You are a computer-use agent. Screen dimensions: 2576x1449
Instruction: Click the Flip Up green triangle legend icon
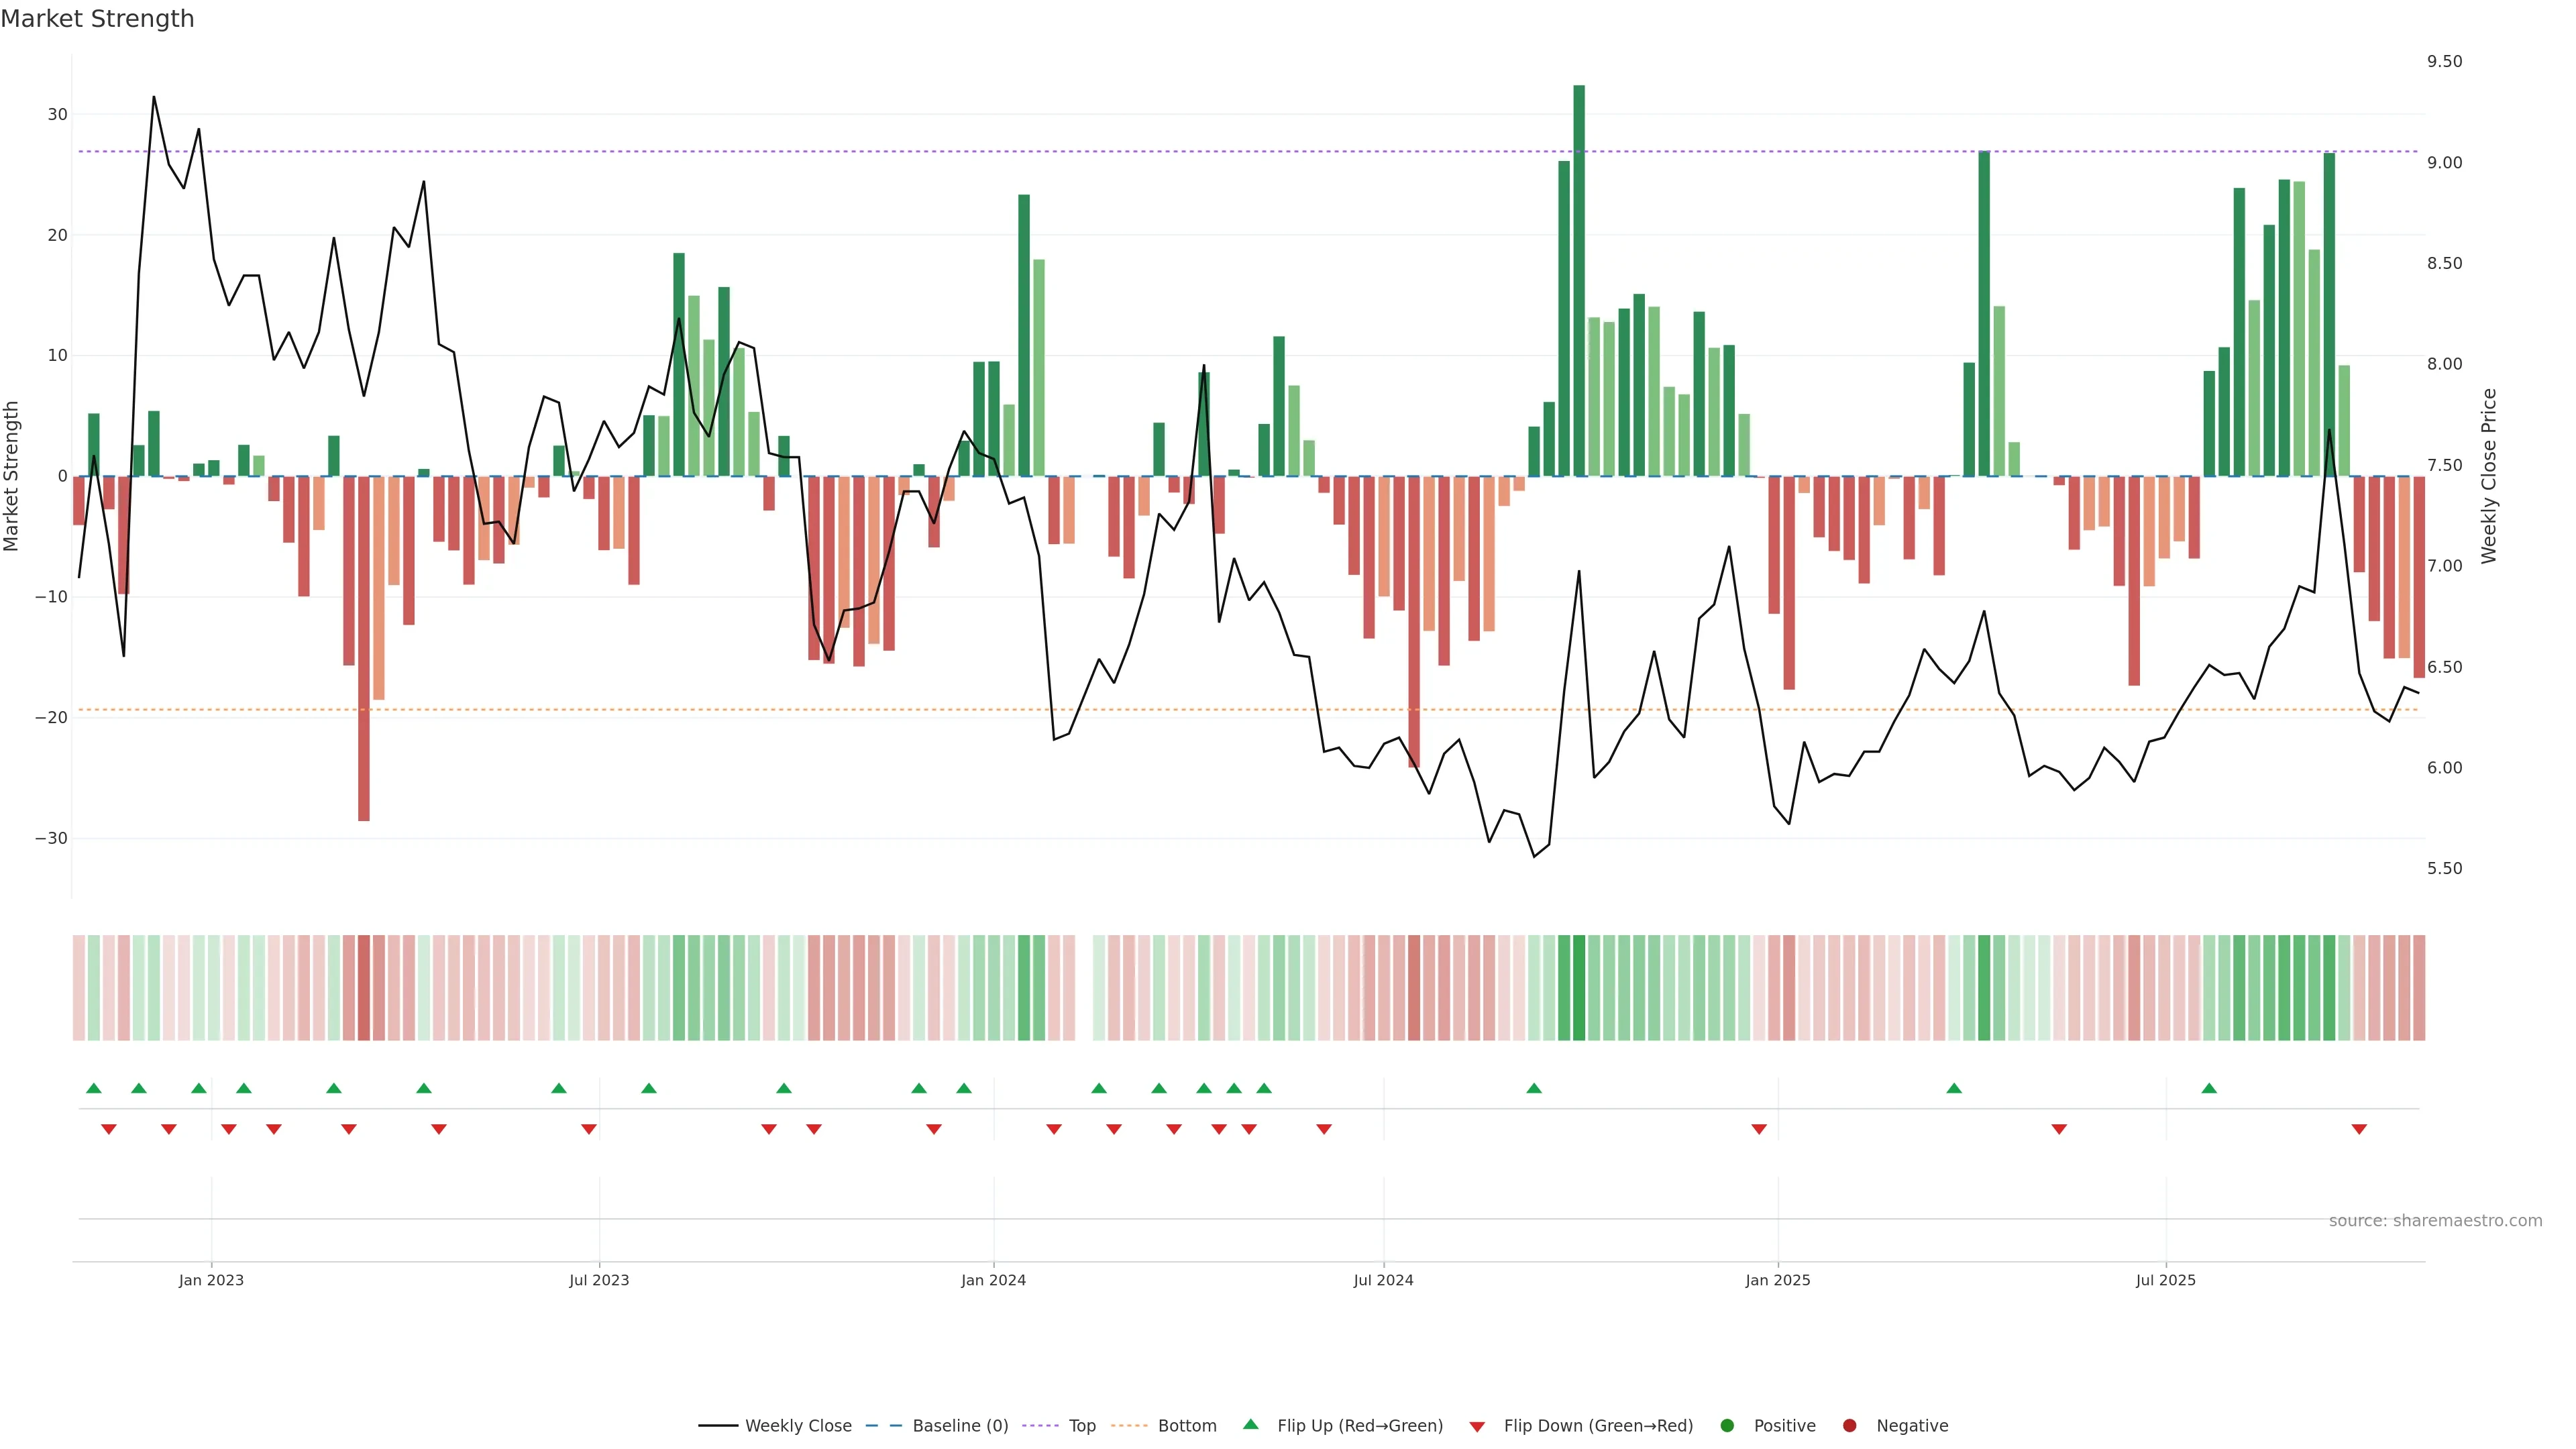click(x=1250, y=1425)
